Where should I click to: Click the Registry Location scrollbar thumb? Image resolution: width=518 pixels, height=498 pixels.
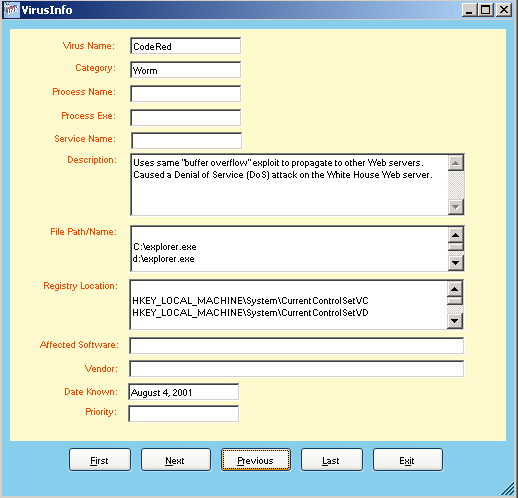455,301
